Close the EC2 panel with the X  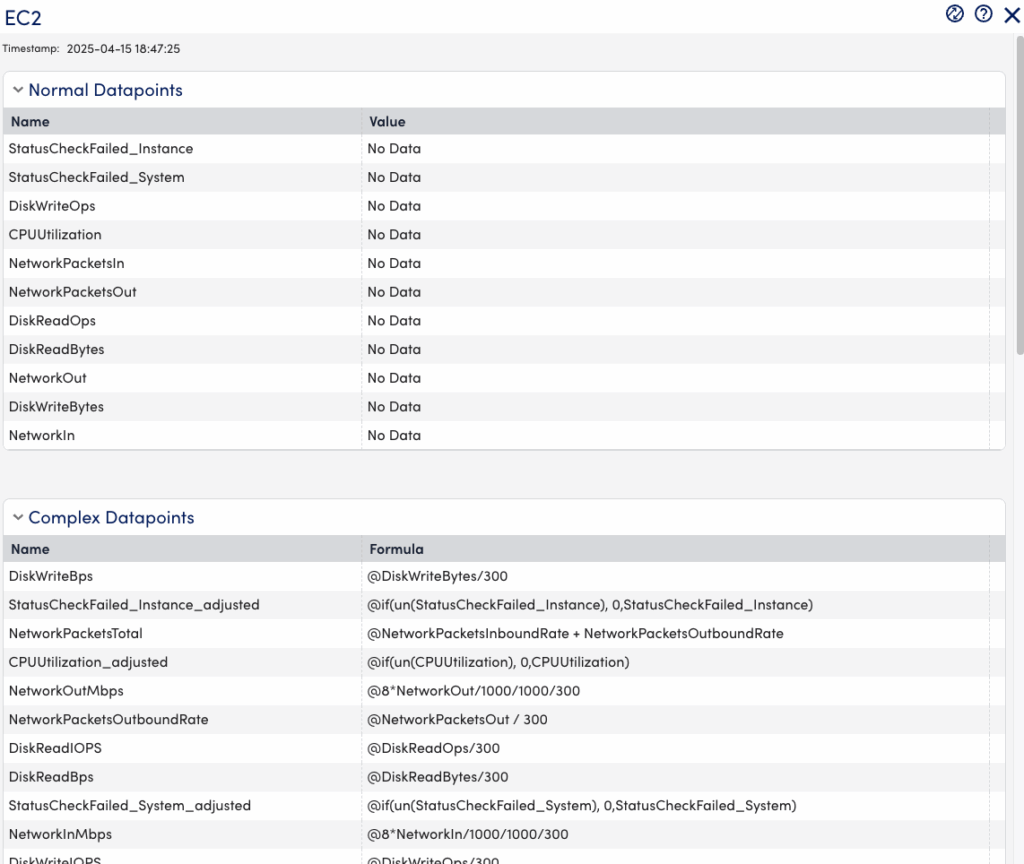tap(1012, 14)
